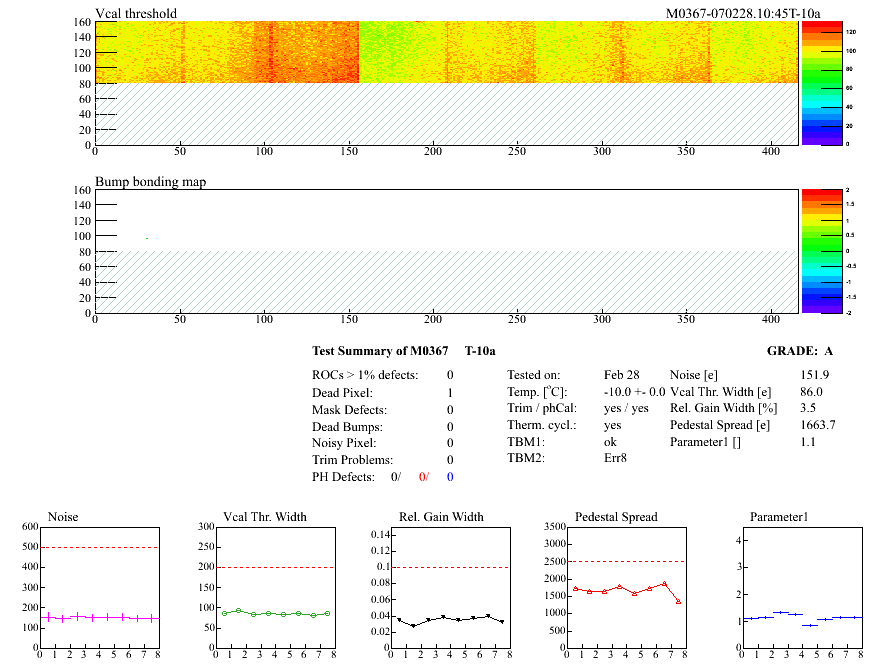Click the black data curve in the Rel. Gain Width chart
The image size is (896, 672).
[x=450, y=620]
